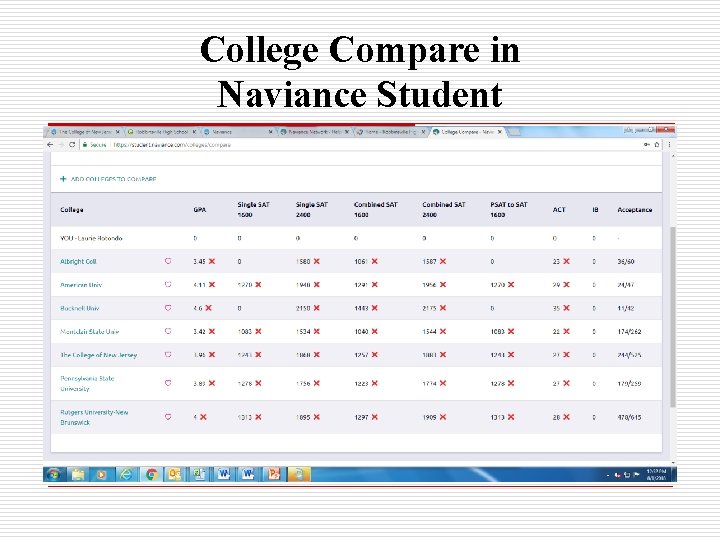Open PowerPoint from the taskbar
The image size is (720, 540).
pos(274,474)
